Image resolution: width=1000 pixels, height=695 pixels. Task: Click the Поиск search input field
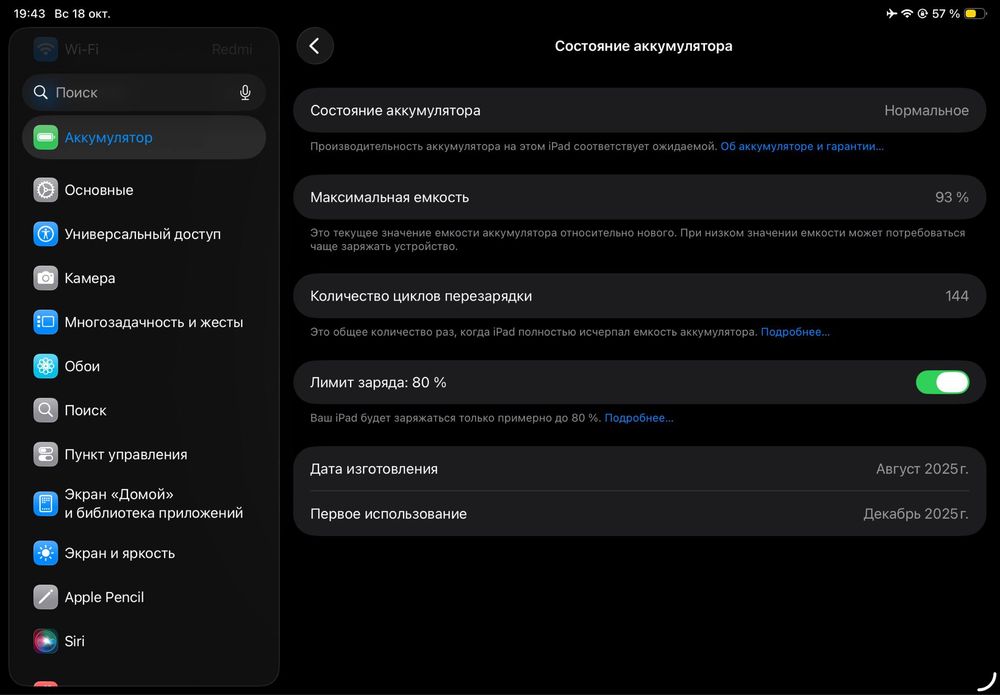tap(144, 92)
